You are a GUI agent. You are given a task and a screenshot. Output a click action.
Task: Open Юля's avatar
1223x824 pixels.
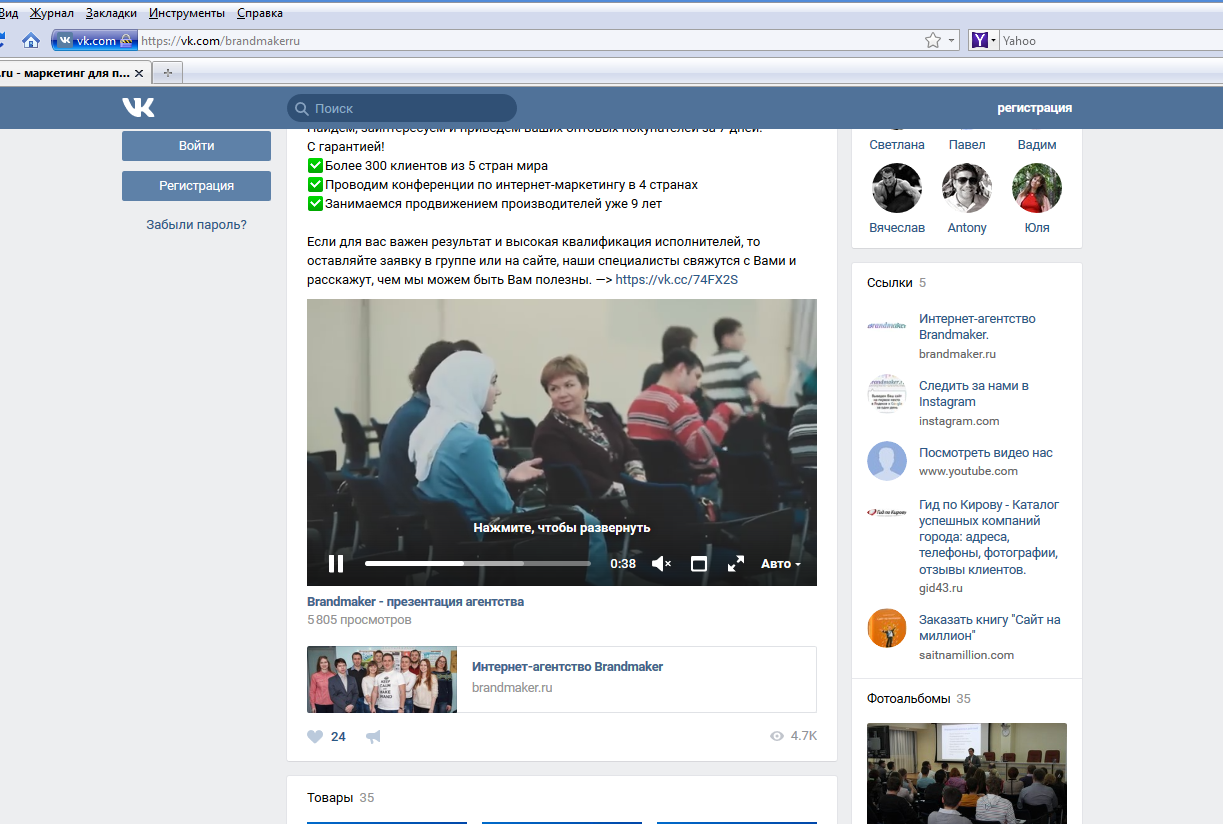(1037, 188)
